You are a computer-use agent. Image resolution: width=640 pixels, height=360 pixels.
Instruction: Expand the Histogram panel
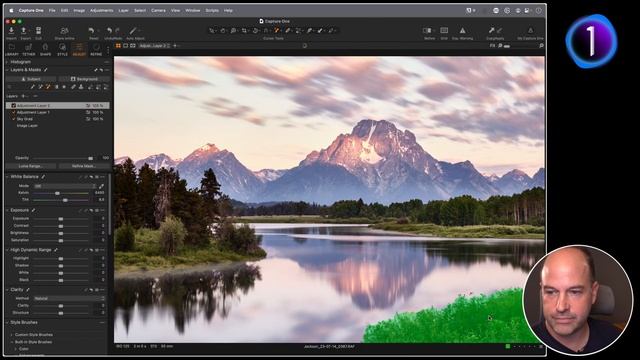[7, 62]
